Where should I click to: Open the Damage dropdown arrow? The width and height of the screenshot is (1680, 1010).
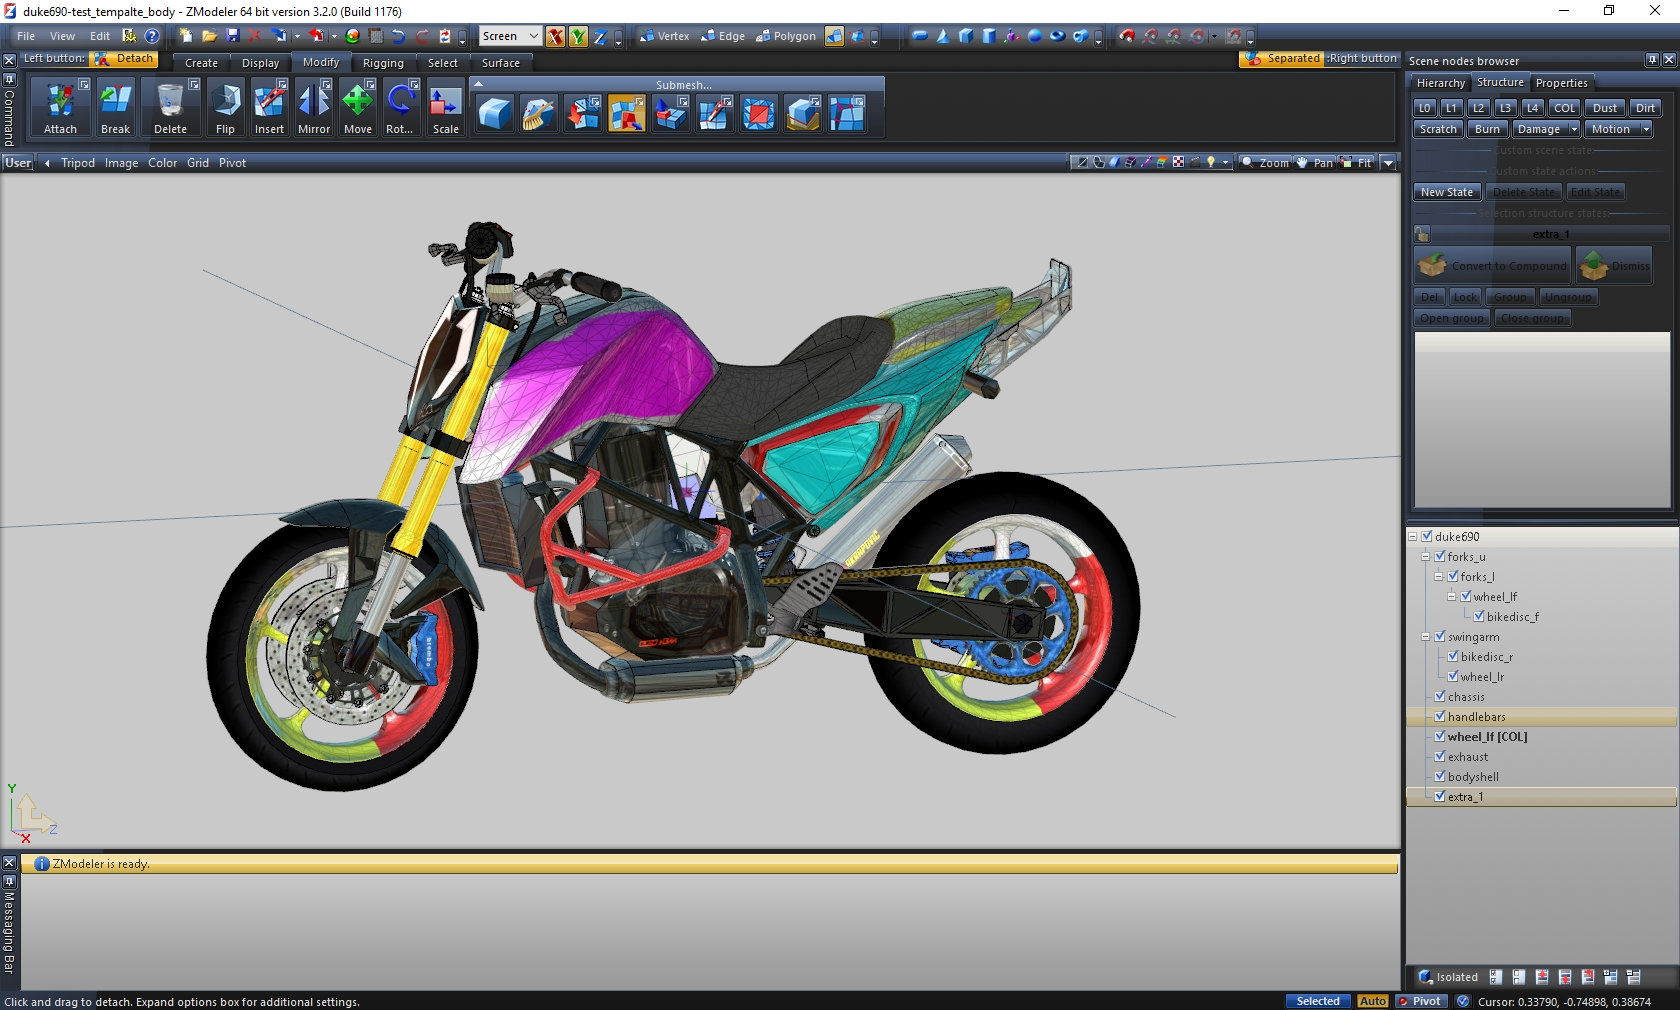[1573, 129]
